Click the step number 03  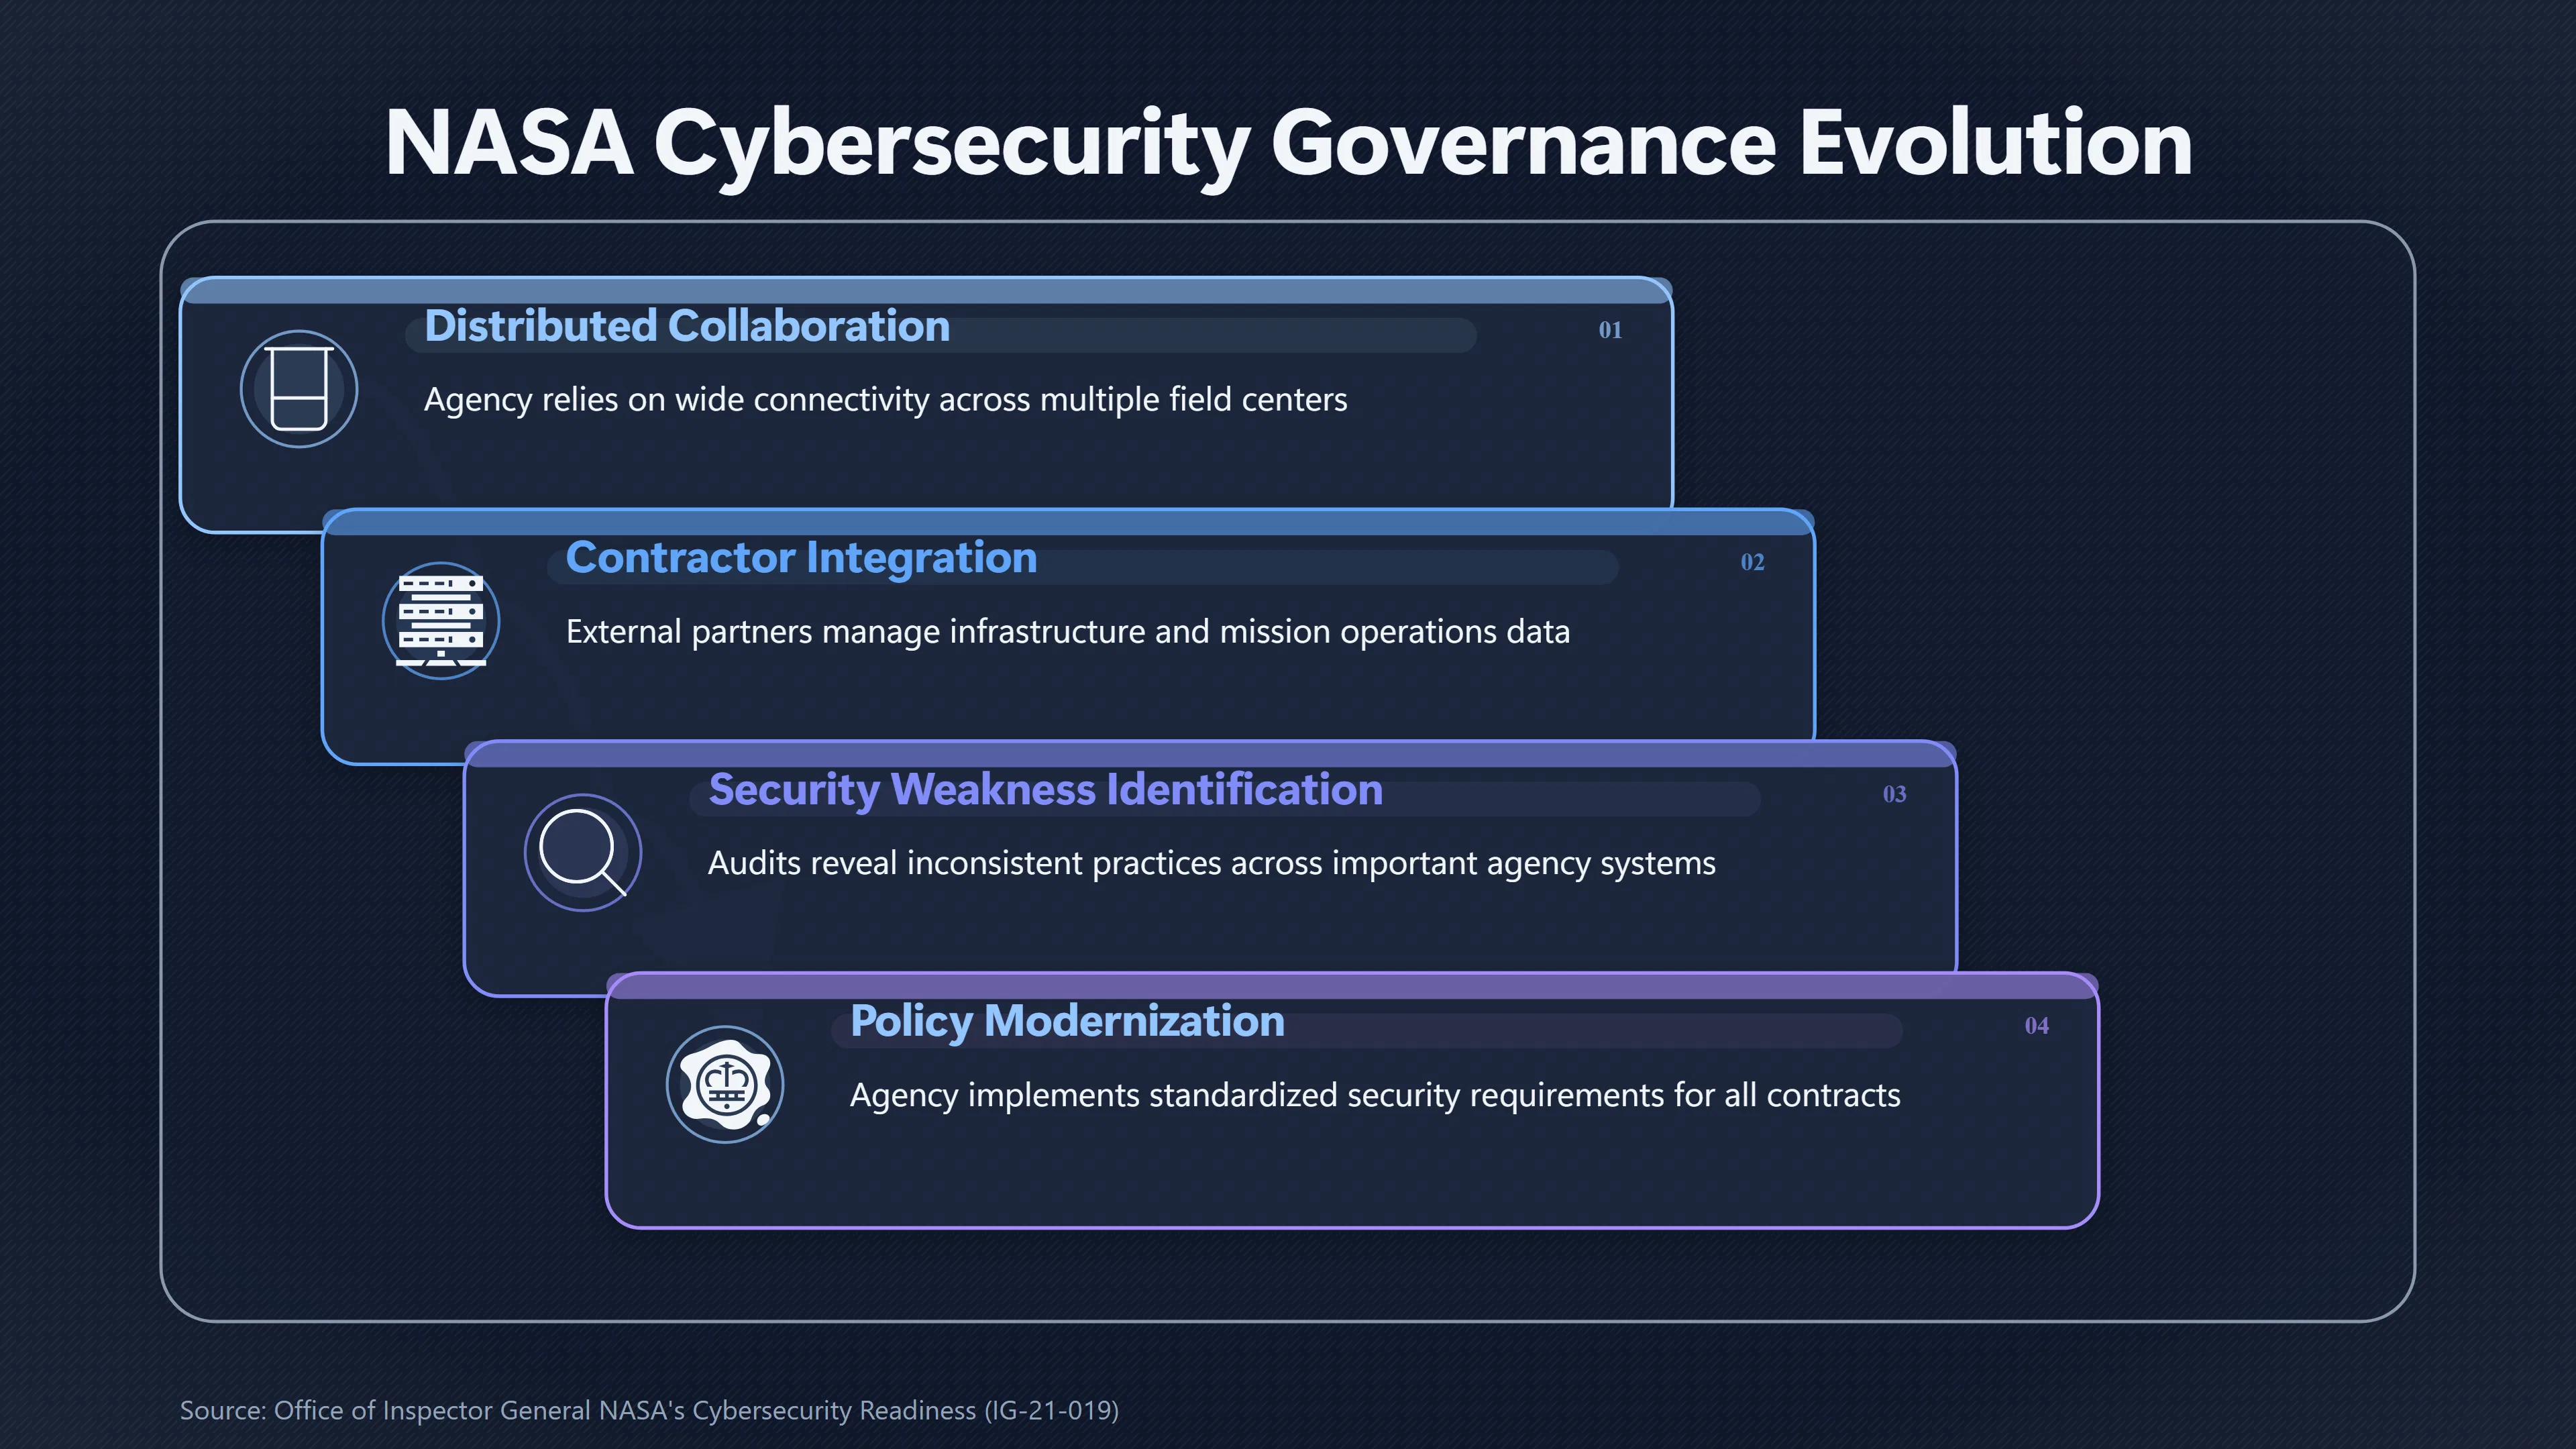pyautogui.click(x=1894, y=794)
